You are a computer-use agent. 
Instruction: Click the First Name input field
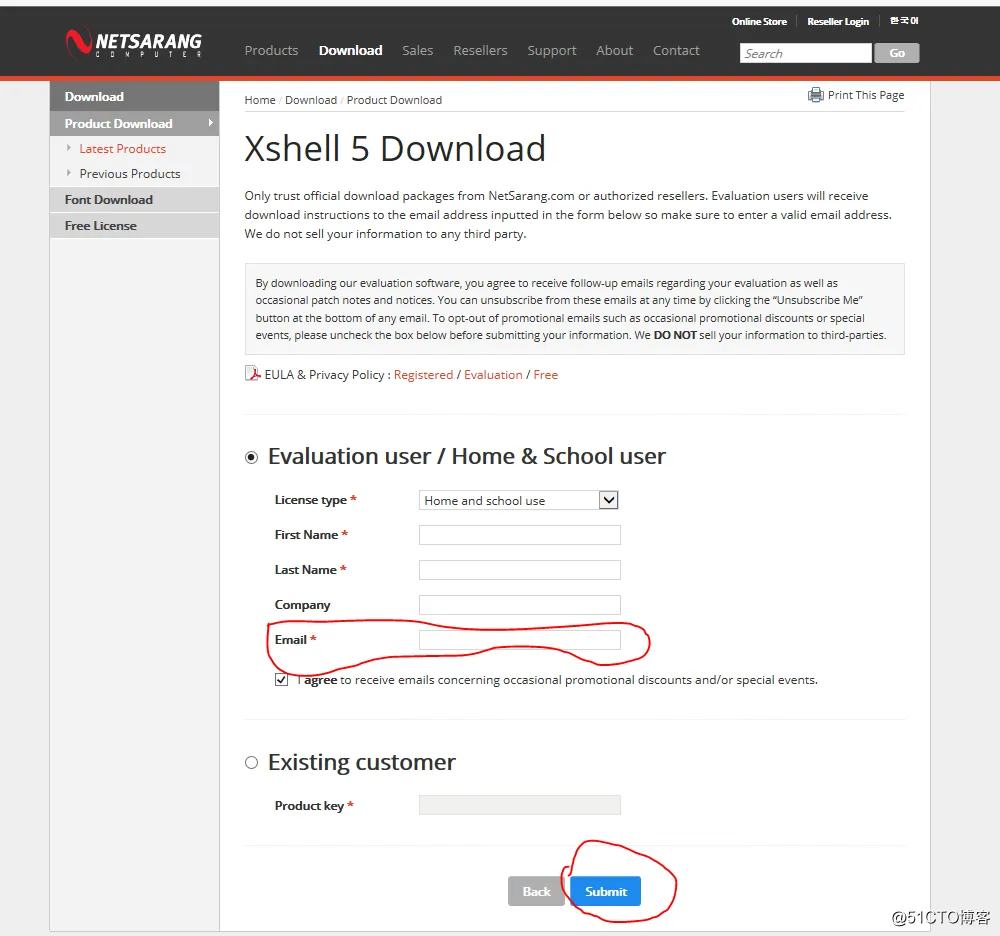coord(520,535)
